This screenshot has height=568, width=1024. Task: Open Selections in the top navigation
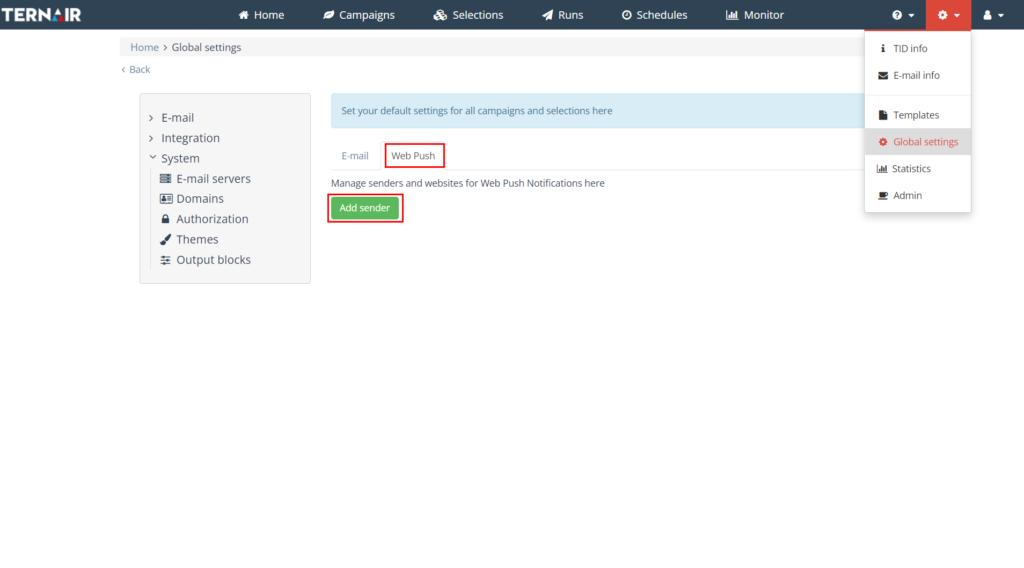coord(468,15)
